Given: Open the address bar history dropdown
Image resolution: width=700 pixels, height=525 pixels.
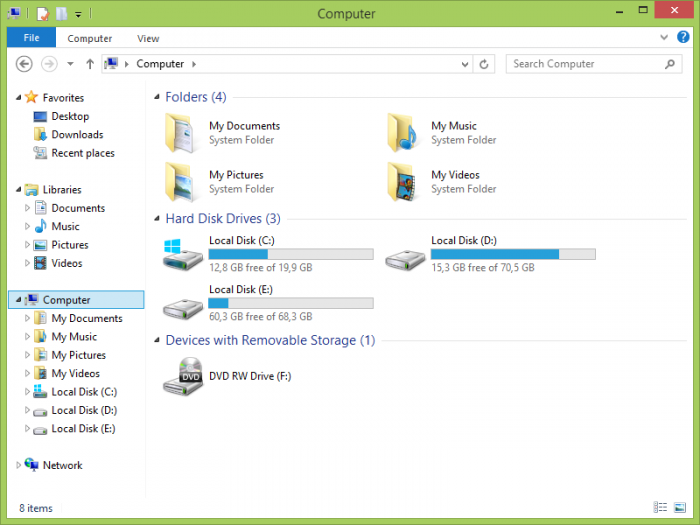Looking at the screenshot, I should (465, 64).
